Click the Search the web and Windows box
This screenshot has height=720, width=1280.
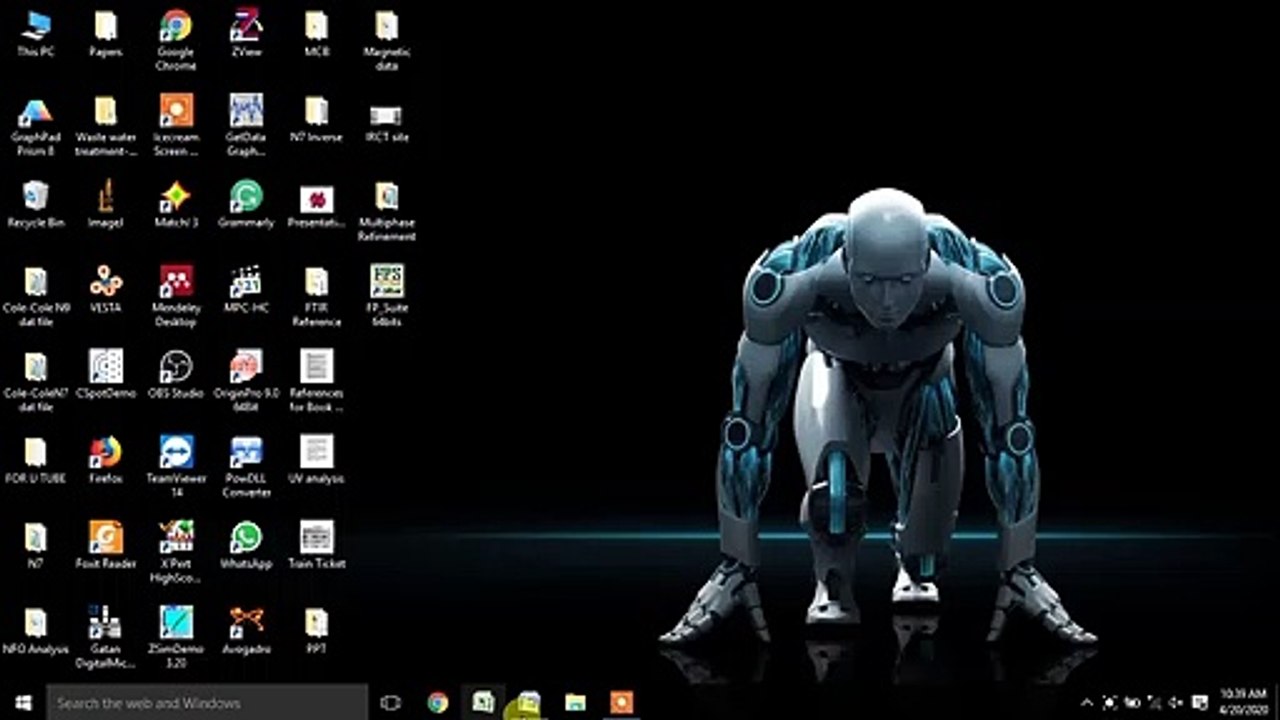coord(208,703)
